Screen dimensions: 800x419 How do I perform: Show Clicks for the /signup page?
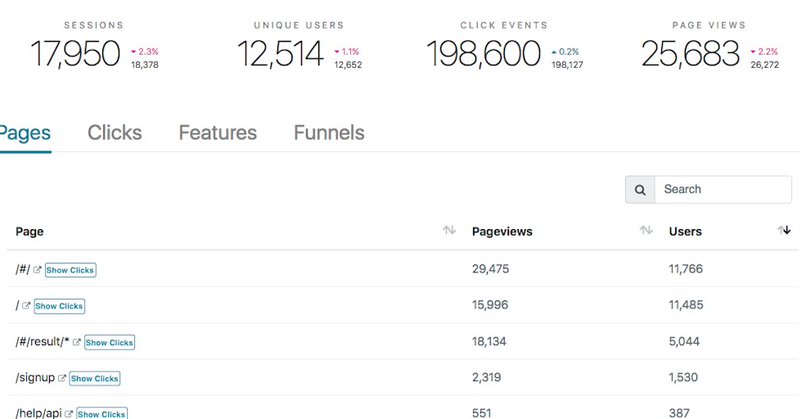(x=95, y=379)
